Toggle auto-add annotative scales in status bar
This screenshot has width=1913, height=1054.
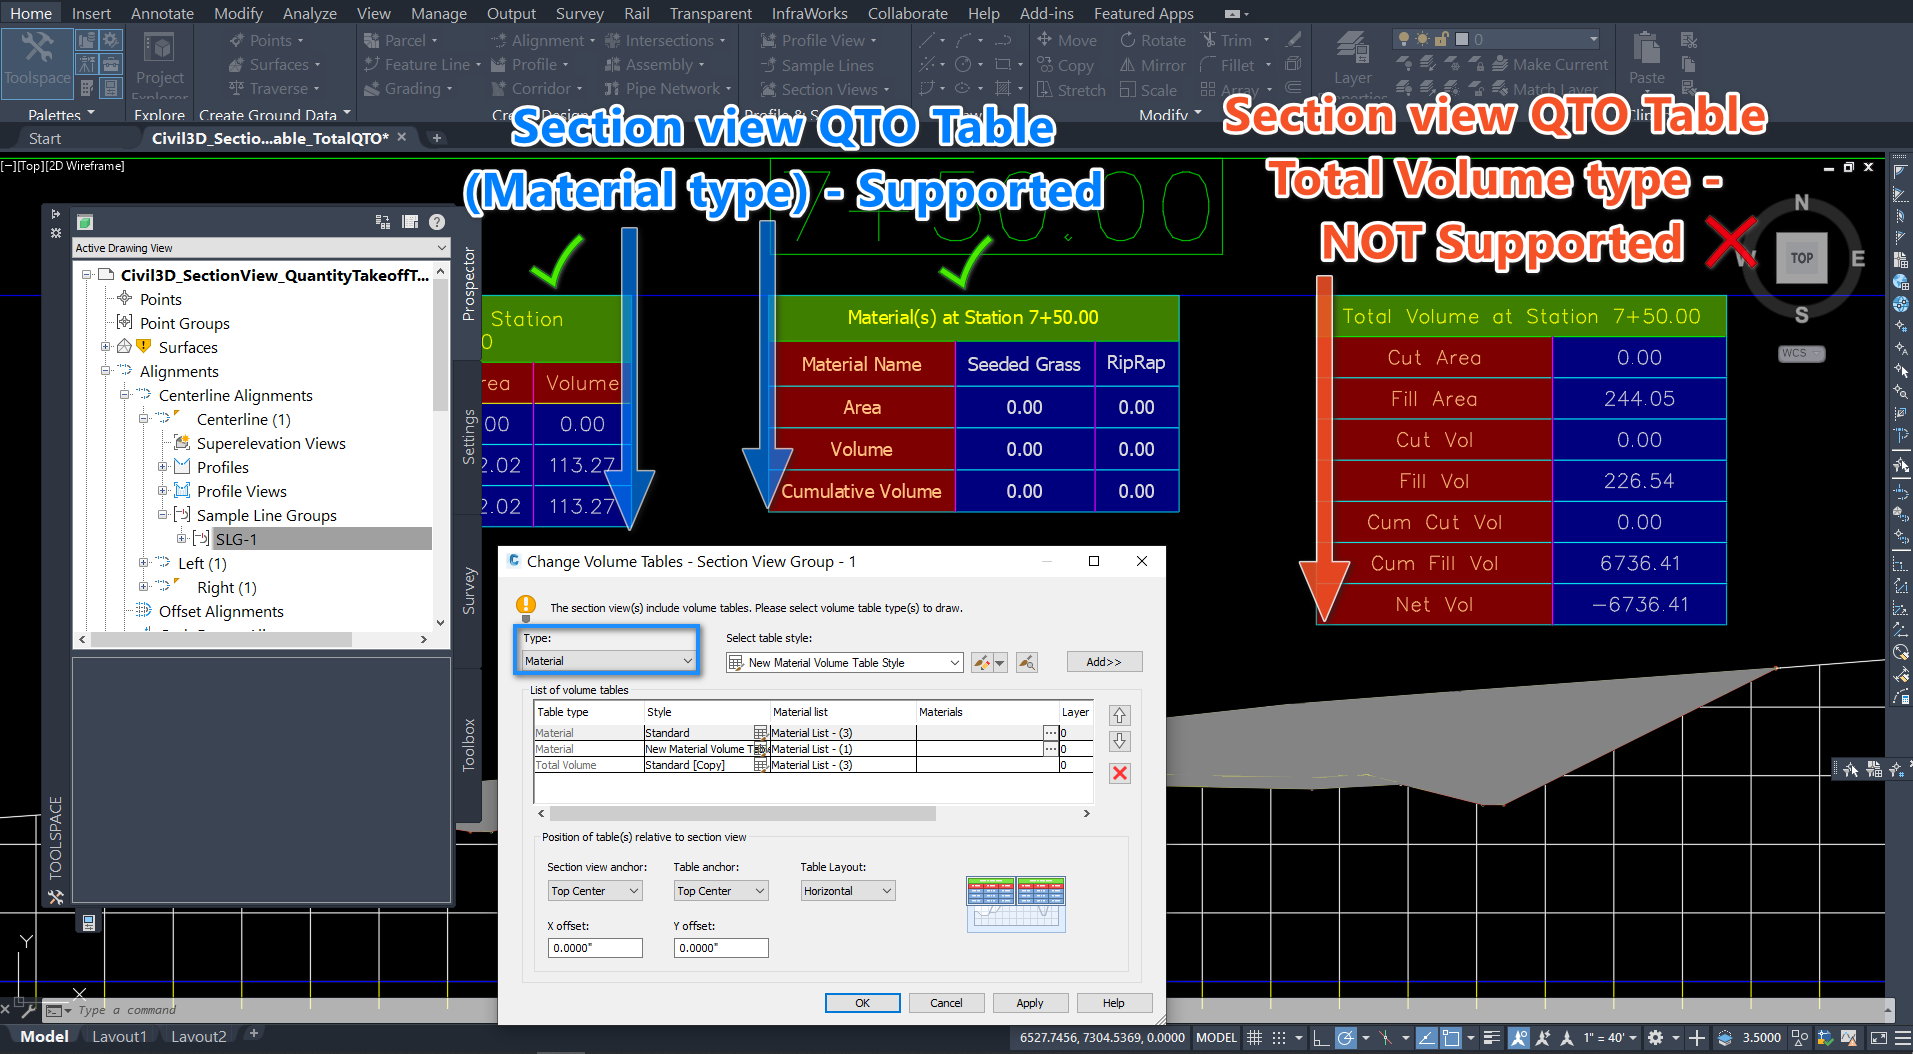(x=1543, y=1038)
